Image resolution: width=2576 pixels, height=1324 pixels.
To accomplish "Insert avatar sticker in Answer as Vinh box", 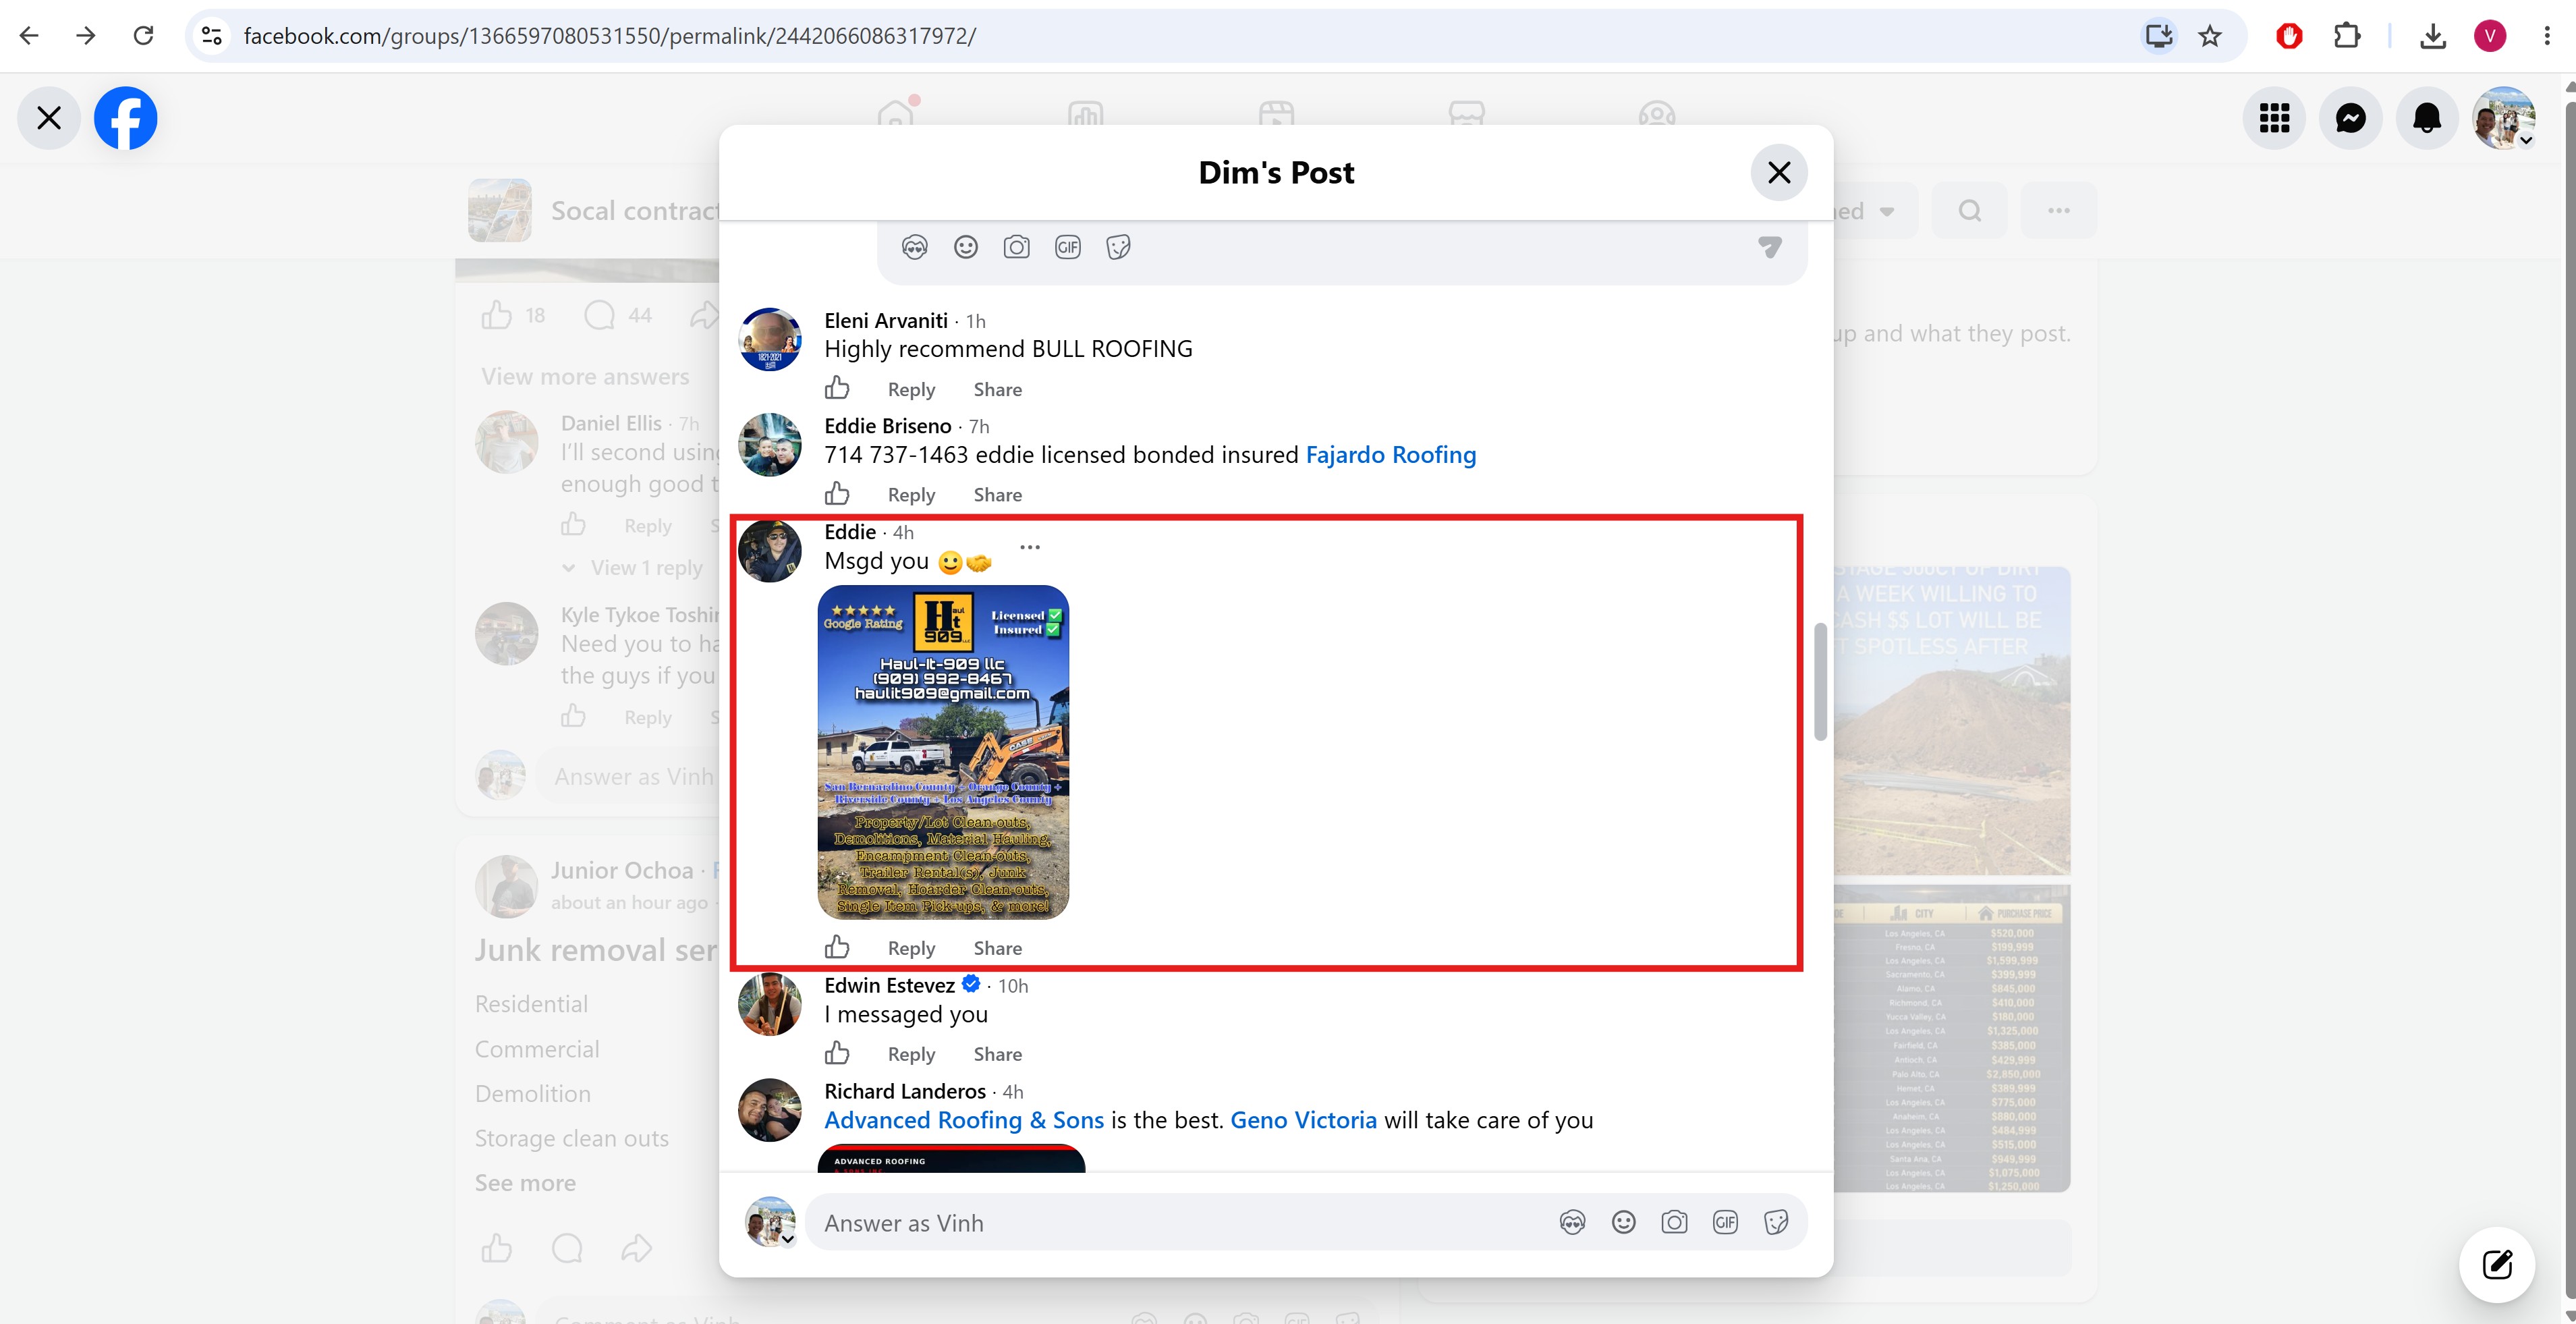I will [x=1573, y=1222].
